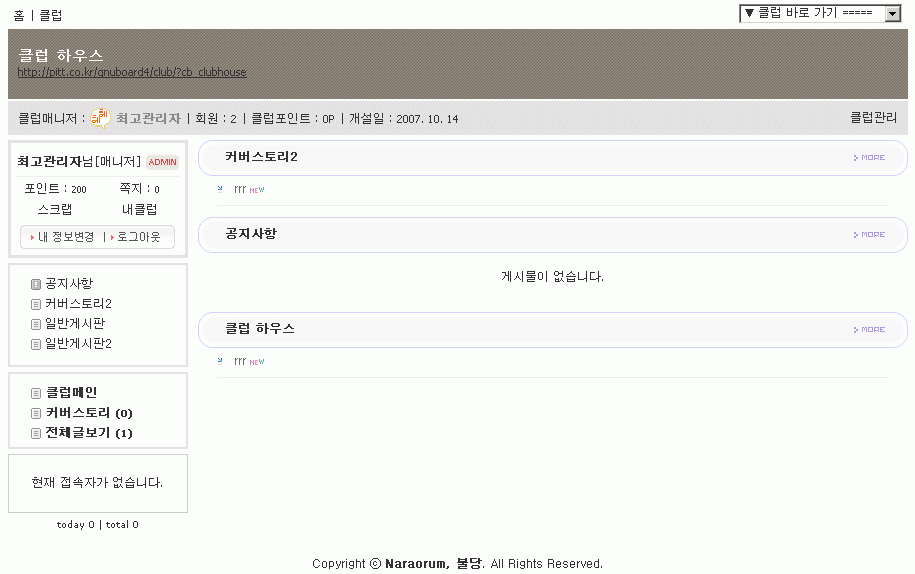This screenshot has width=915, height=574.
Task: Expand MORE in the 공지사항 section
Action: click(x=869, y=235)
